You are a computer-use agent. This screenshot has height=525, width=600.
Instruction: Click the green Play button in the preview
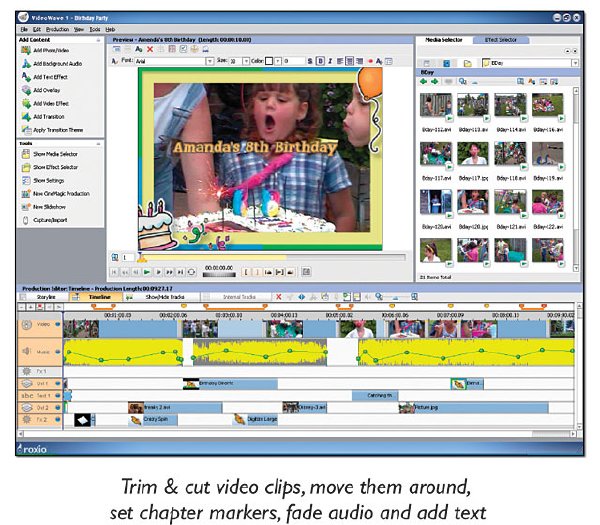pos(147,272)
